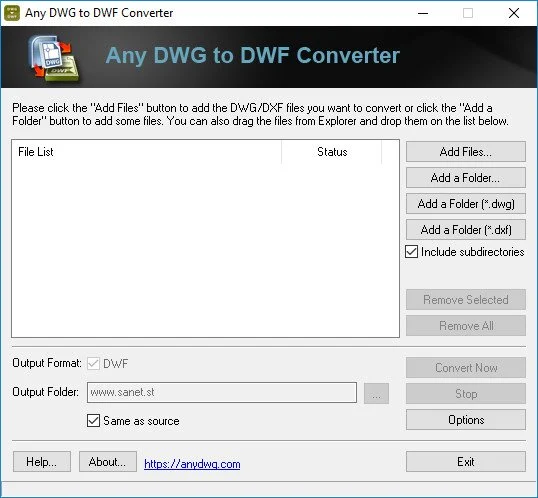The image size is (538, 498).
Task: Open the Options dialog
Action: tap(466, 420)
